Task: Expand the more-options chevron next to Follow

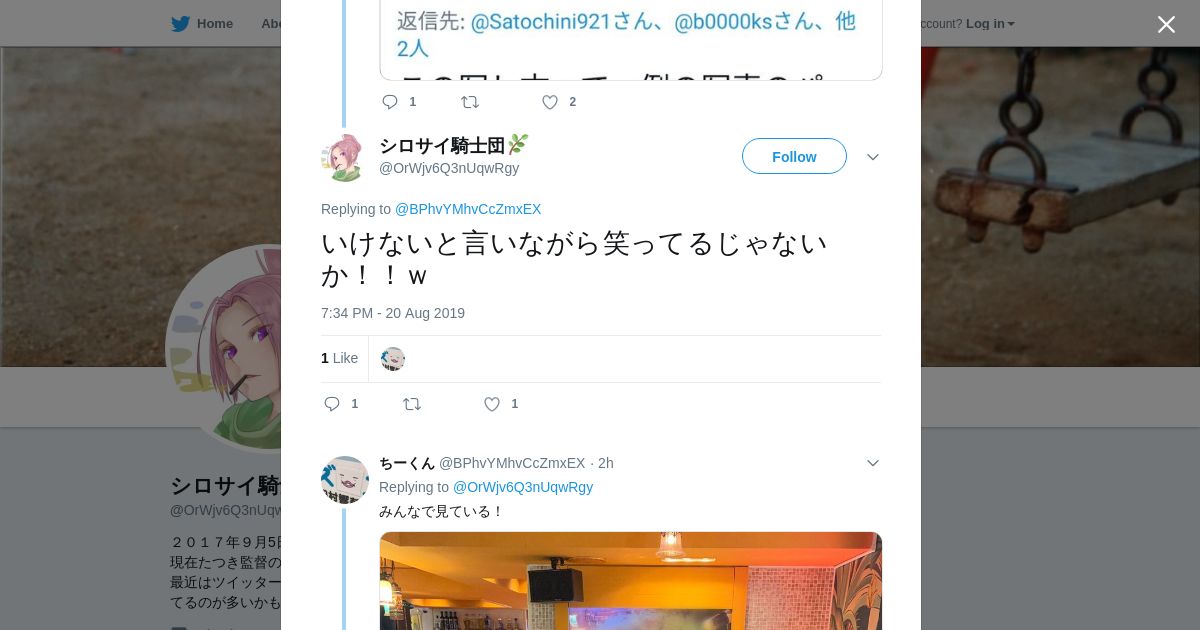Action: [x=872, y=157]
